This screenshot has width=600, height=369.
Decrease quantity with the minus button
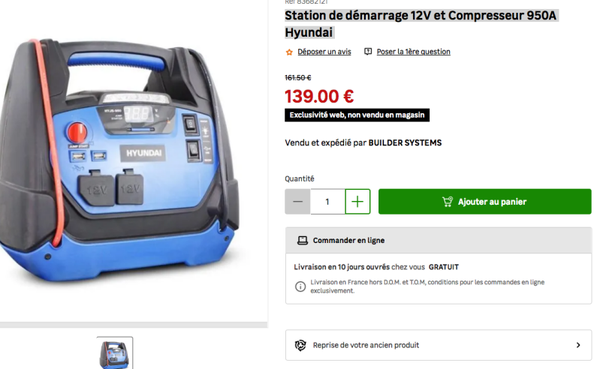[x=297, y=201]
